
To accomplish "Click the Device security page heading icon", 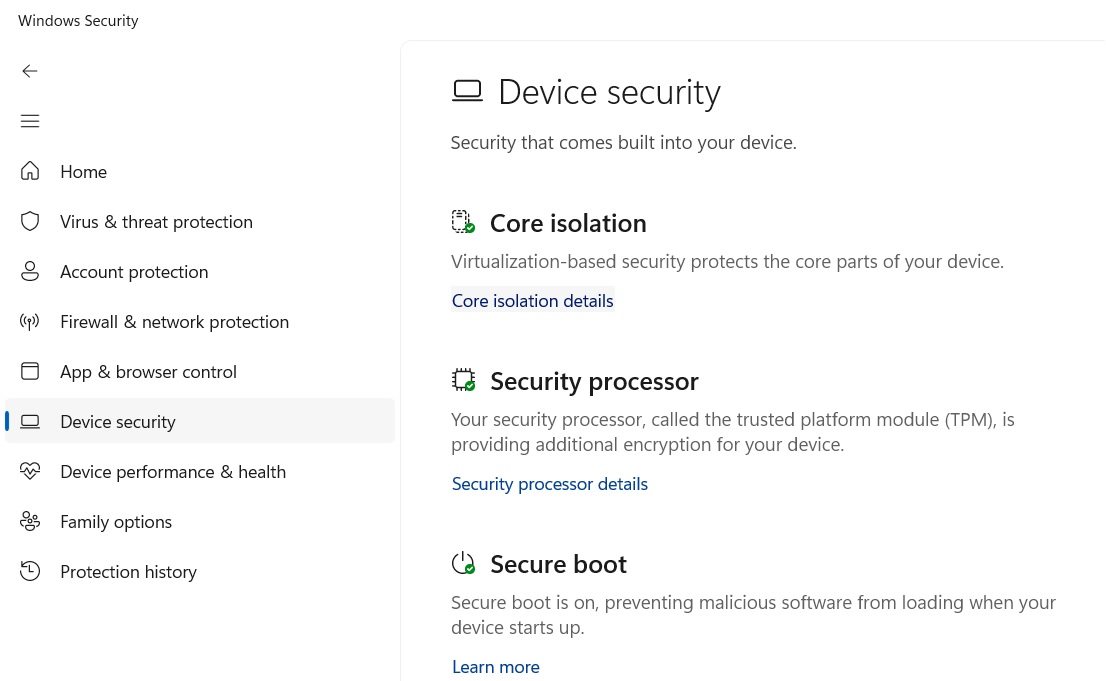I will pos(467,90).
